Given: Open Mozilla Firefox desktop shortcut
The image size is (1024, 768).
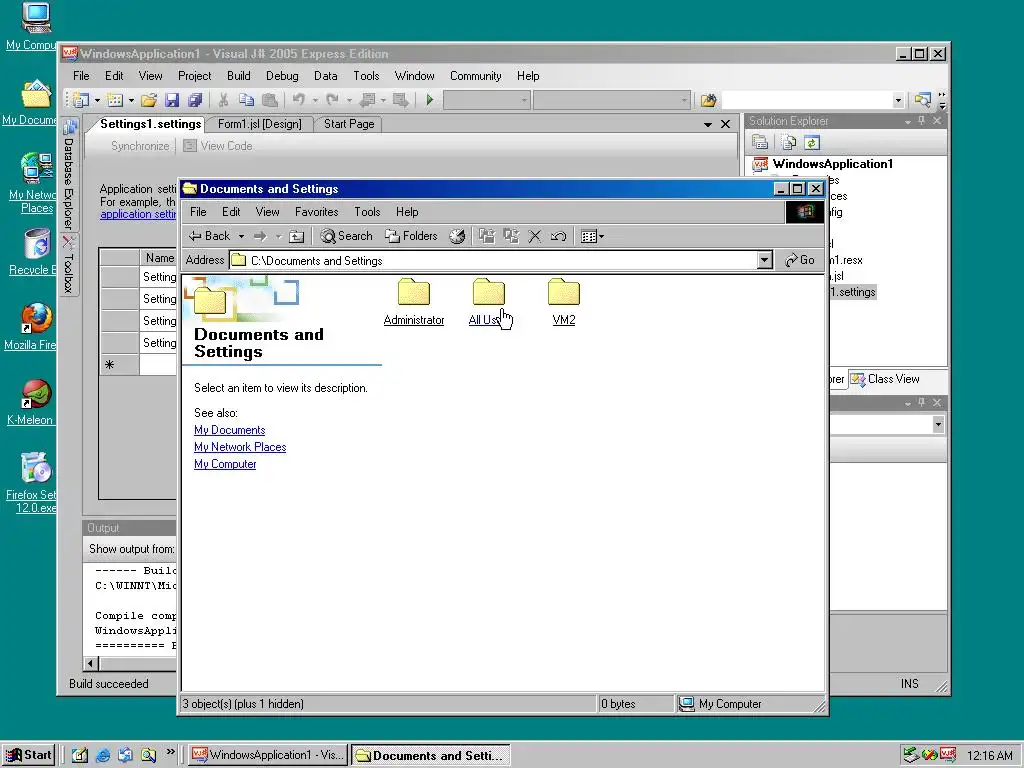Looking at the screenshot, I should coord(33,327).
